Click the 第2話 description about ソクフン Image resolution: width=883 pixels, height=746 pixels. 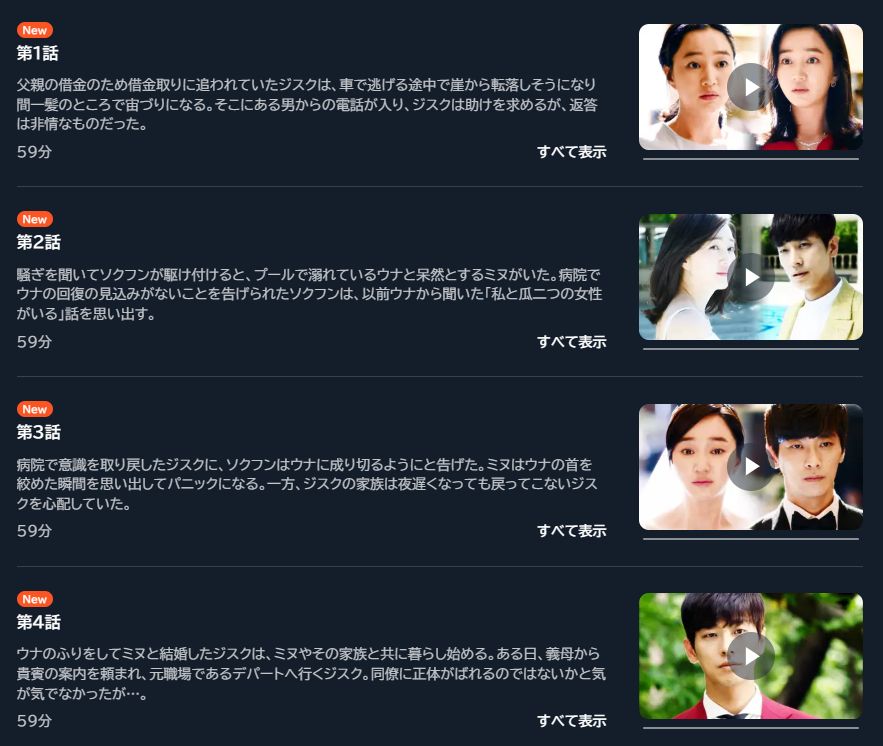(x=309, y=294)
